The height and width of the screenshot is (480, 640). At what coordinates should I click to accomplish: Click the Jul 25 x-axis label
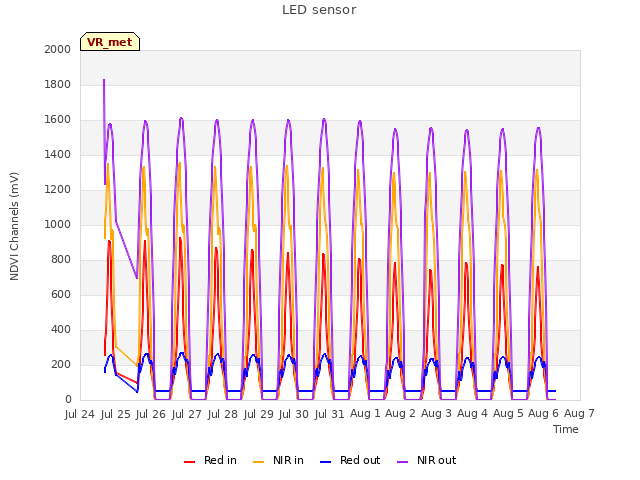(116, 414)
